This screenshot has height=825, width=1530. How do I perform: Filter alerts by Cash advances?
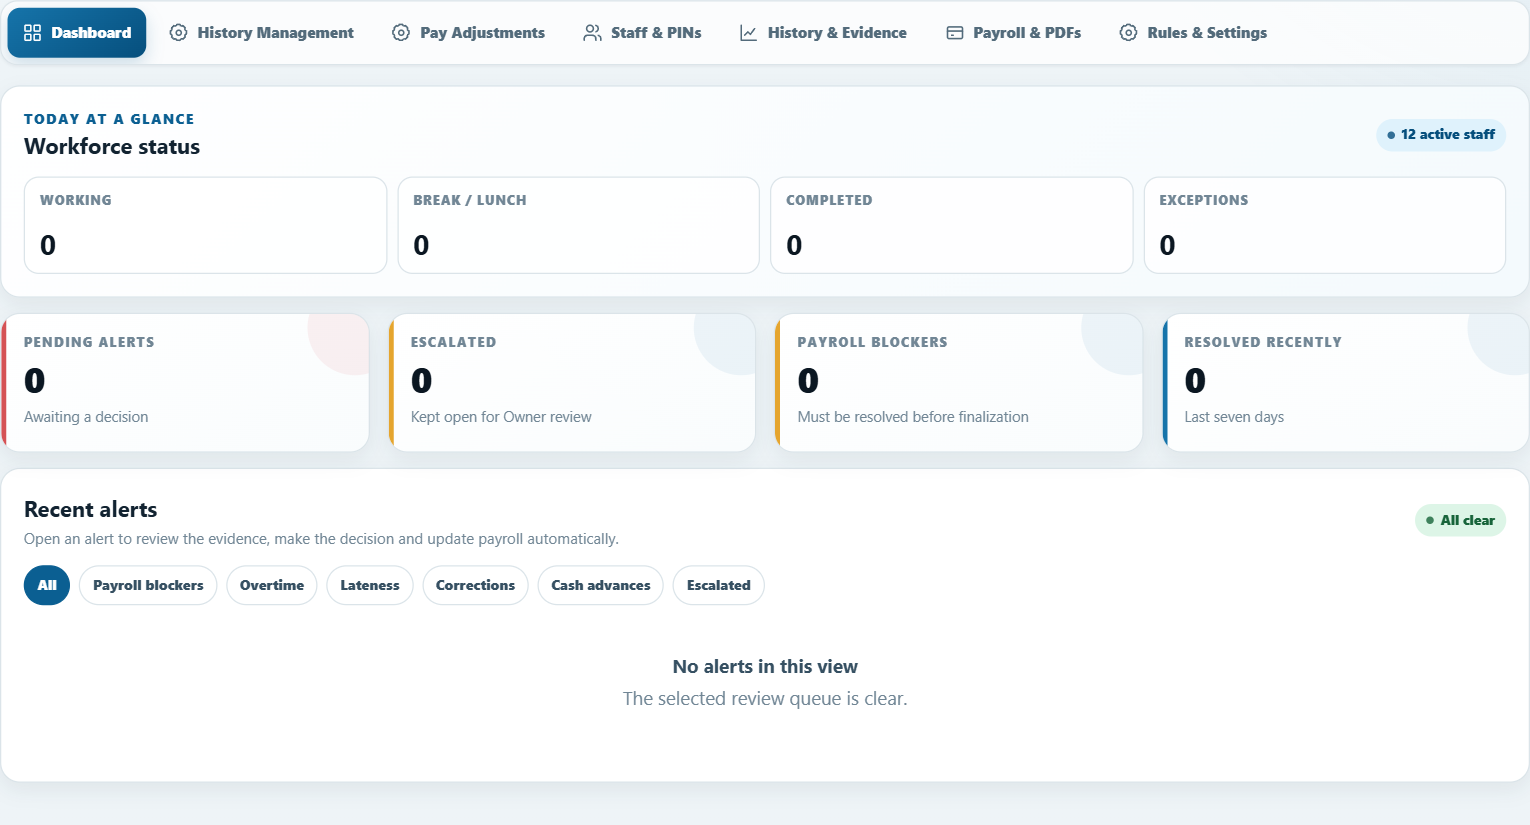(601, 585)
